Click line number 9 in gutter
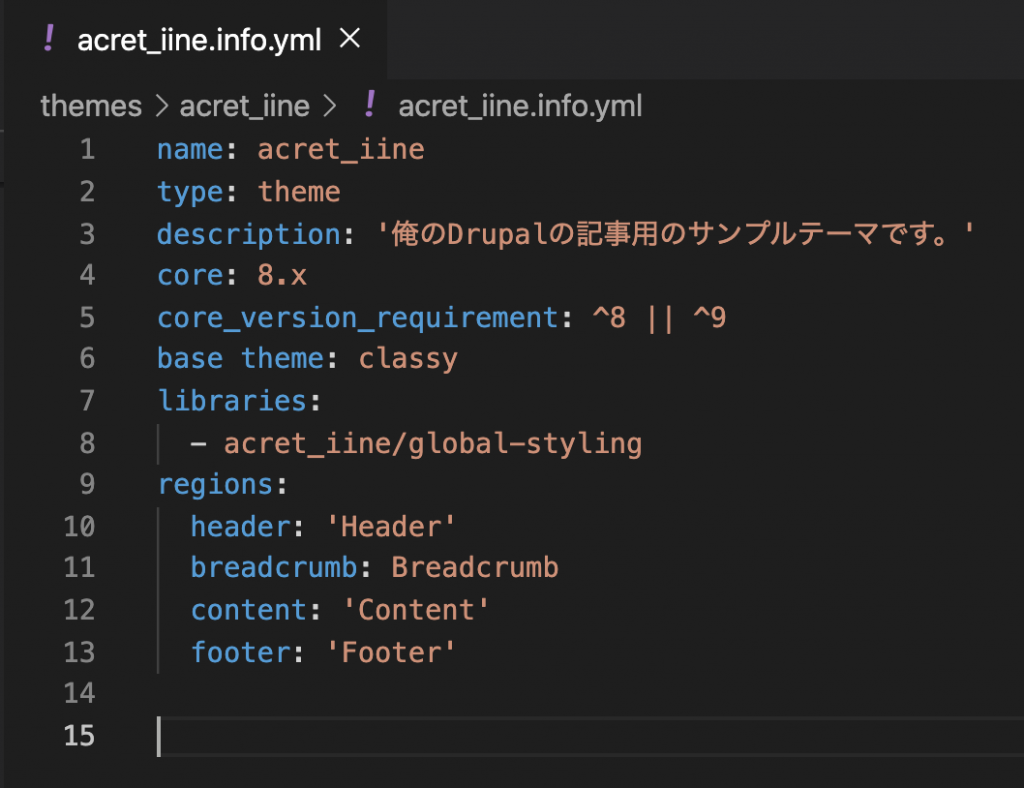The width and height of the screenshot is (1024, 788). click(x=88, y=484)
